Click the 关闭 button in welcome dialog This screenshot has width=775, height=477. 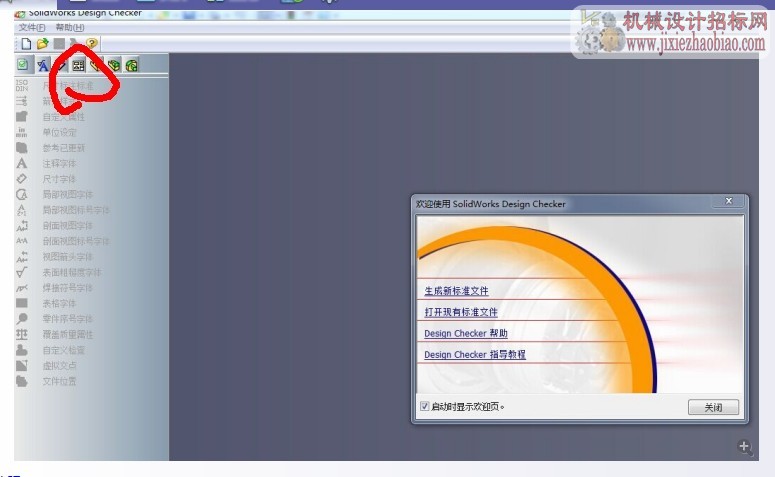click(713, 407)
